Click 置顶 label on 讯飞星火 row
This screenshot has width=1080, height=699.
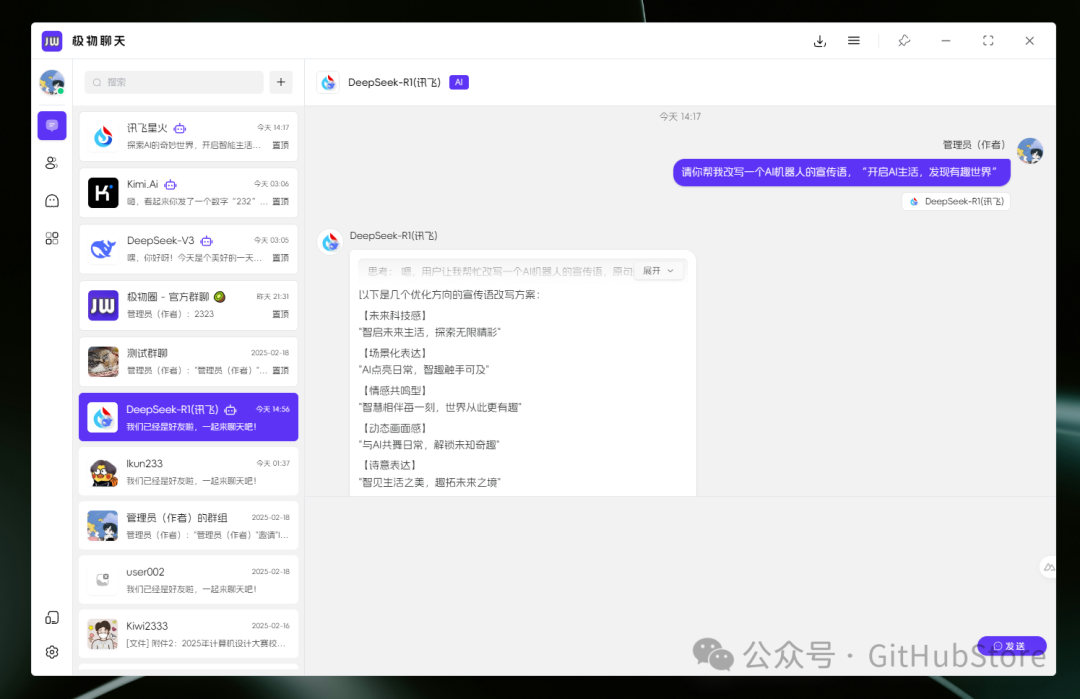[x=280, y=145]
